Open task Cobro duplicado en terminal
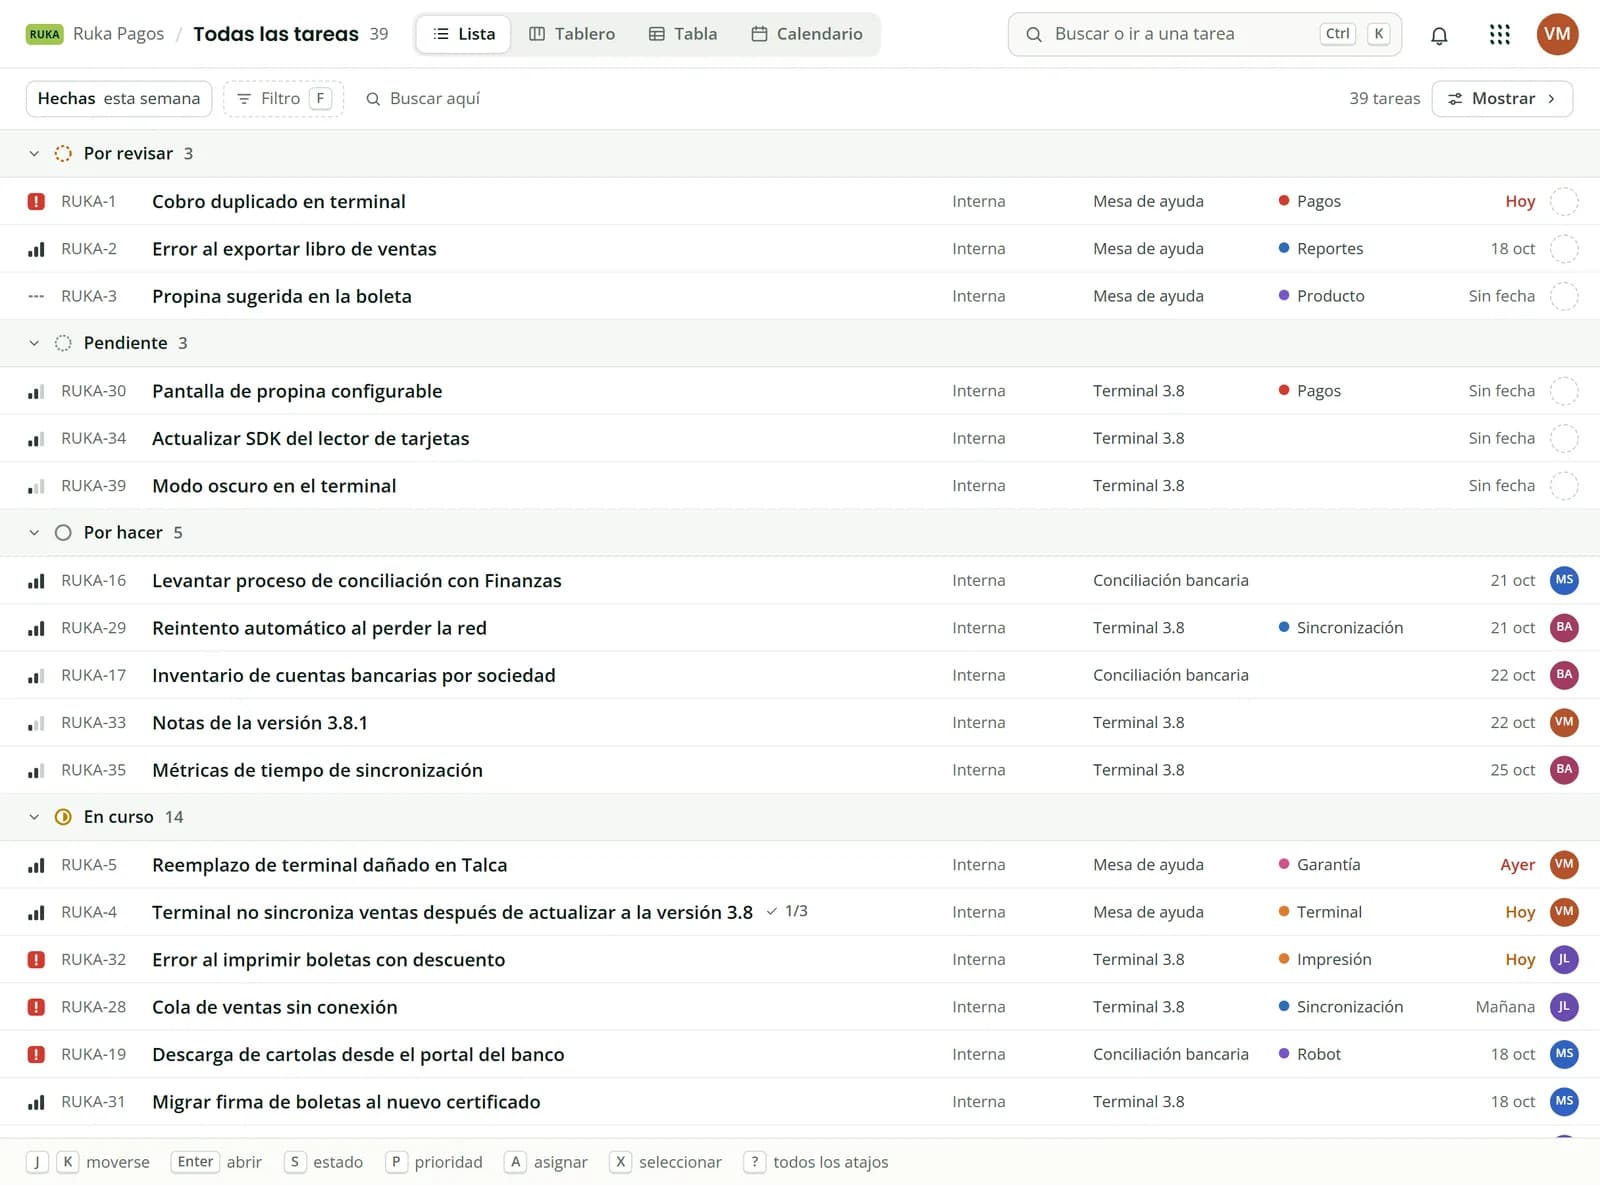This screenshot has height=1185, width=1600. (x=279, y=201)
